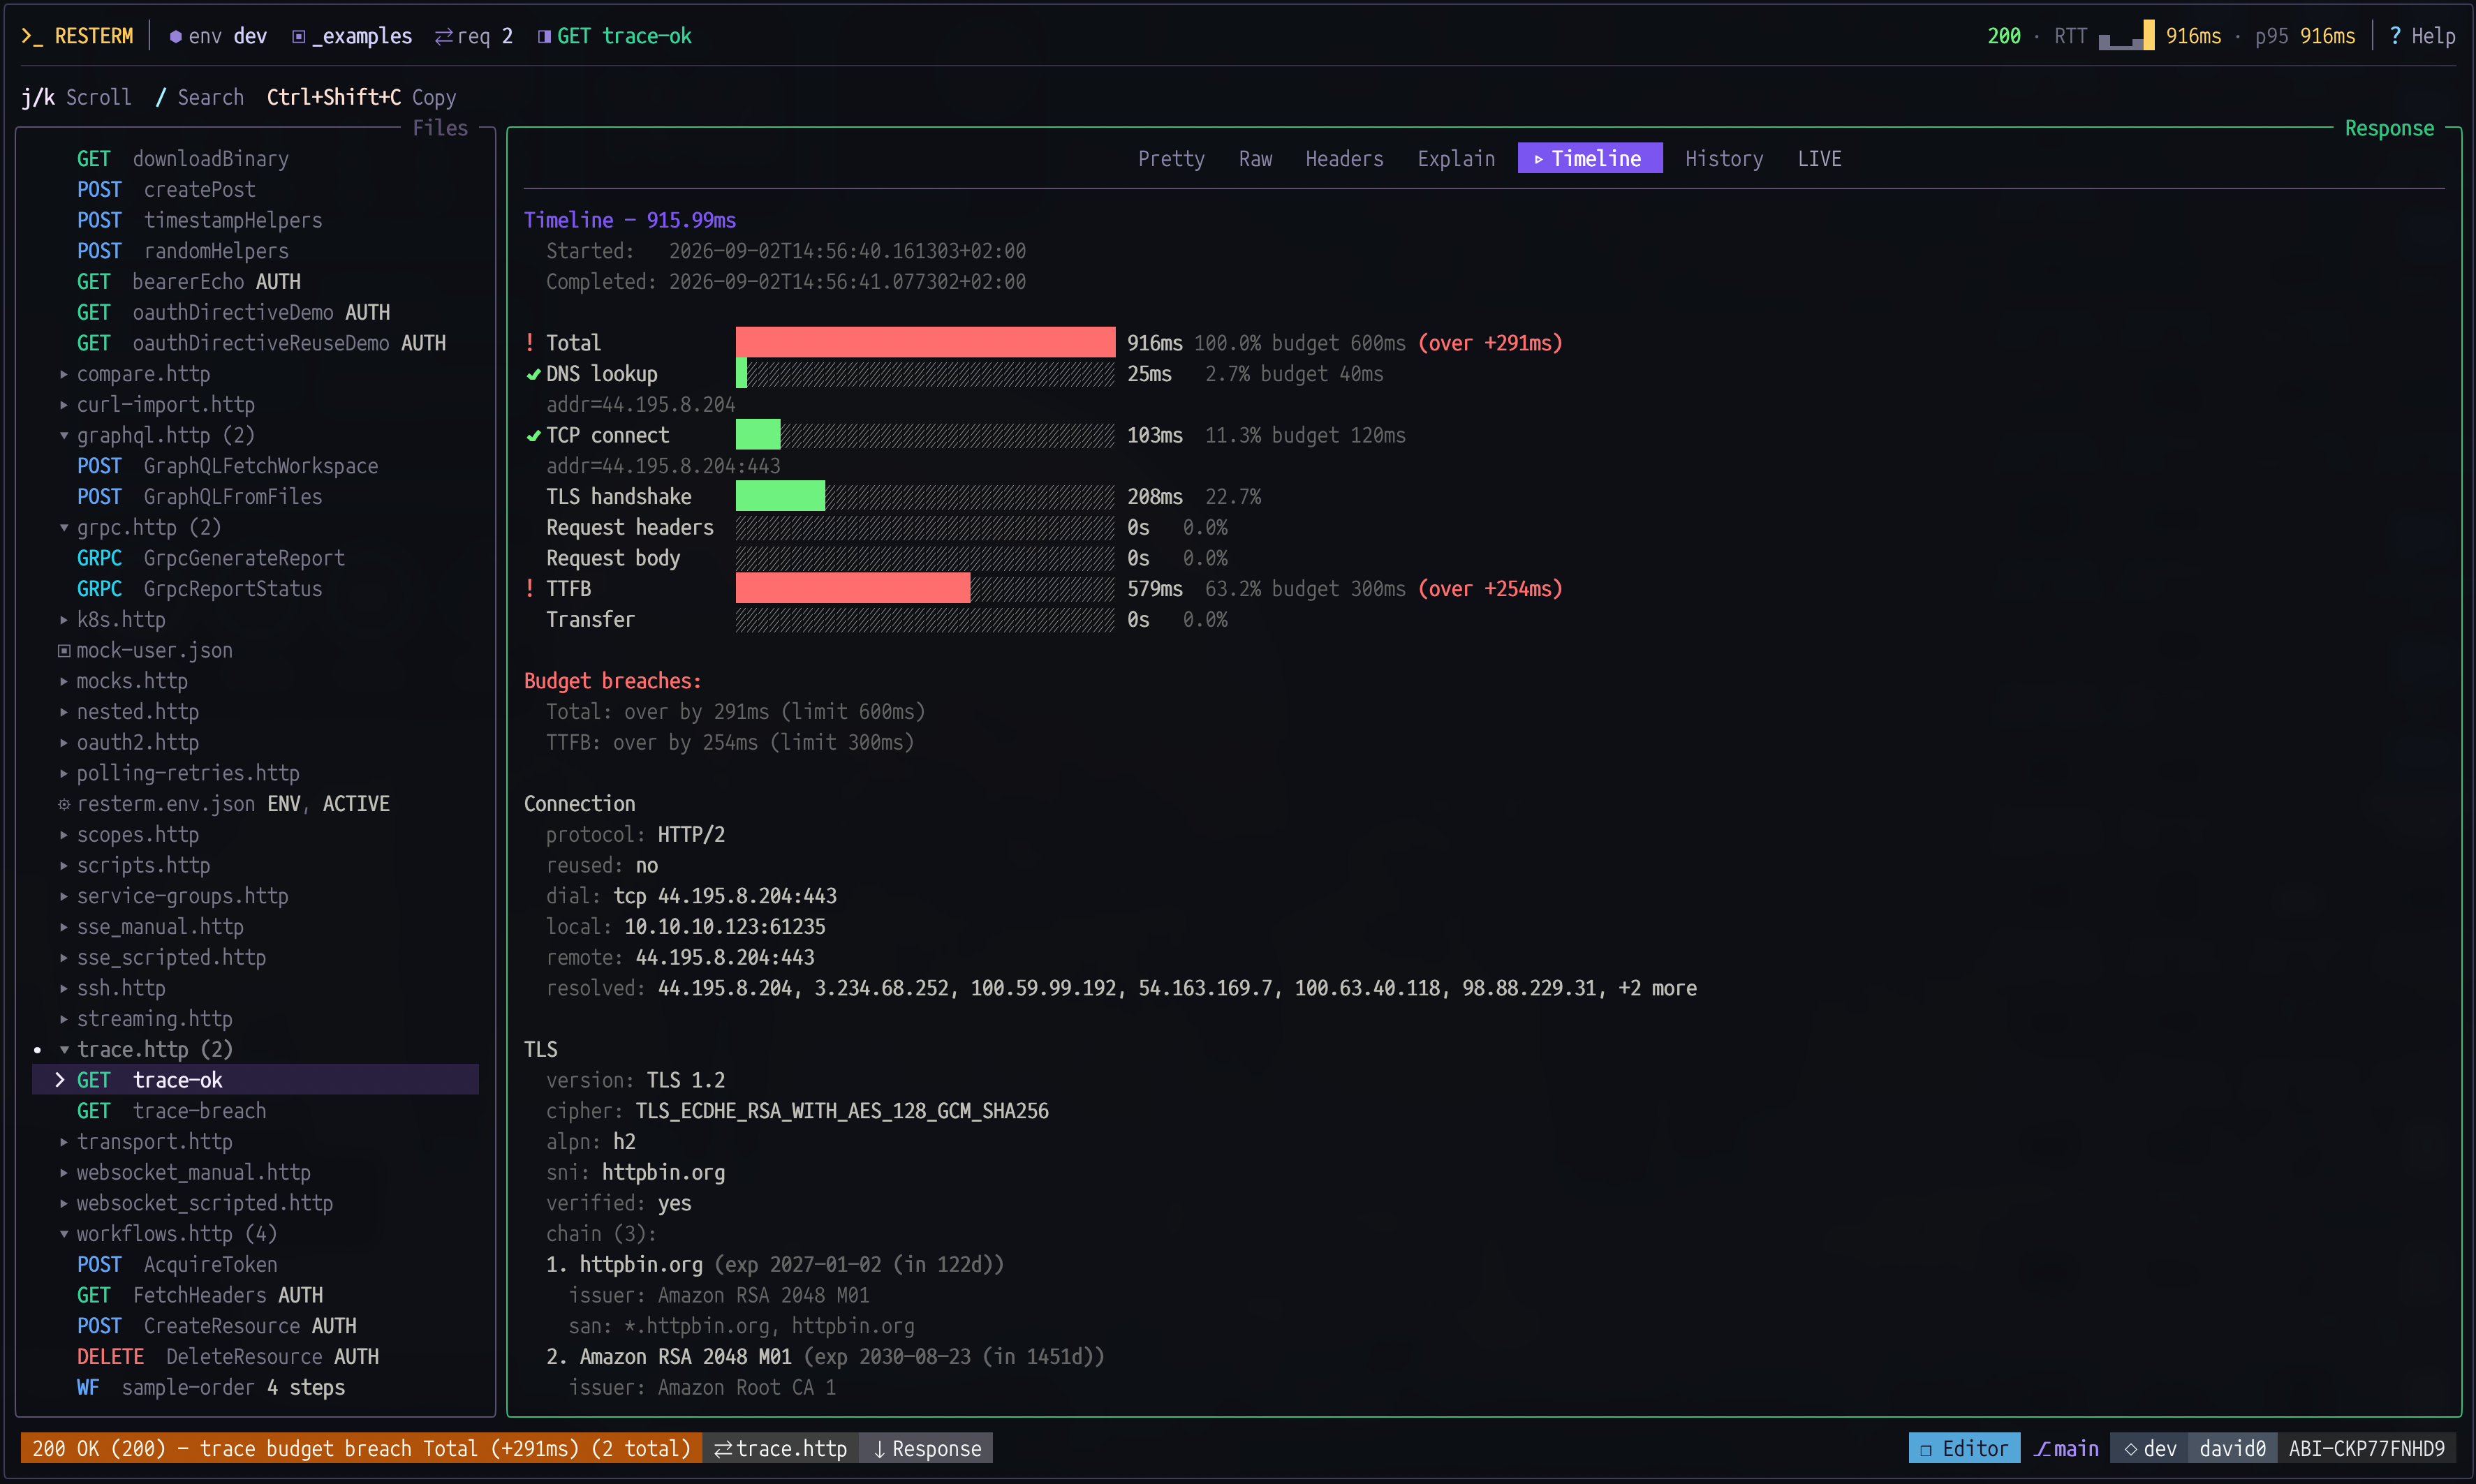Image resolution: width=2476 pixels, height=1484 pixels.
Task: Expand websocket_scripted.http
Action: 64,1203
